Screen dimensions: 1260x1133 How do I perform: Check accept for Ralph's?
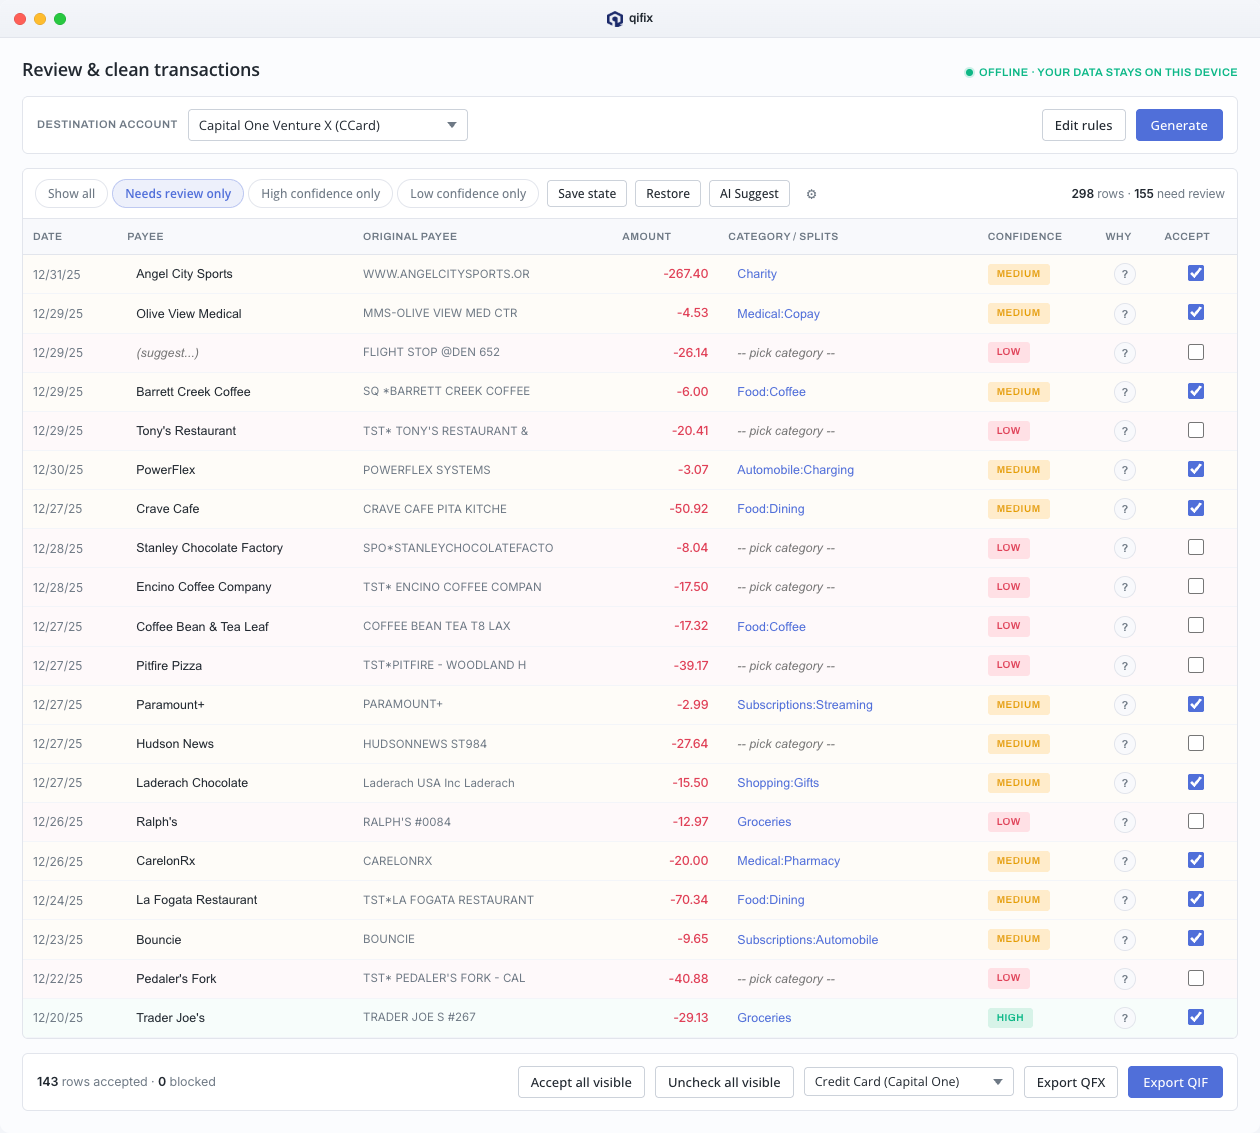click(x=1196, y=821)
